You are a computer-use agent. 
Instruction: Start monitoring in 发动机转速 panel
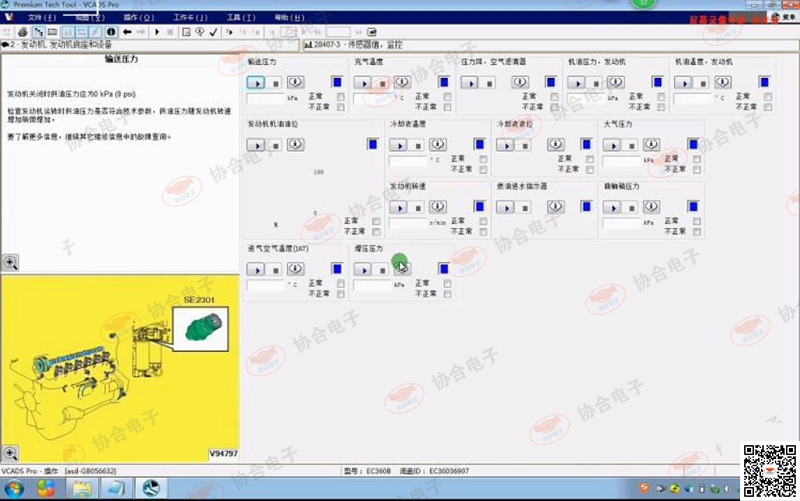398,207
